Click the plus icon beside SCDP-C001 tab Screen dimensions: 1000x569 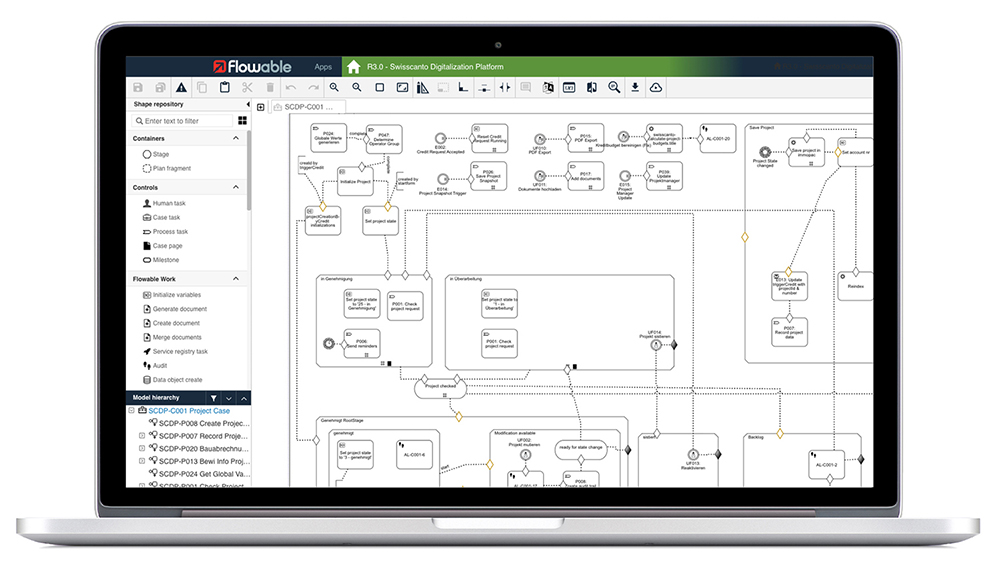click(x=261, y=107)
